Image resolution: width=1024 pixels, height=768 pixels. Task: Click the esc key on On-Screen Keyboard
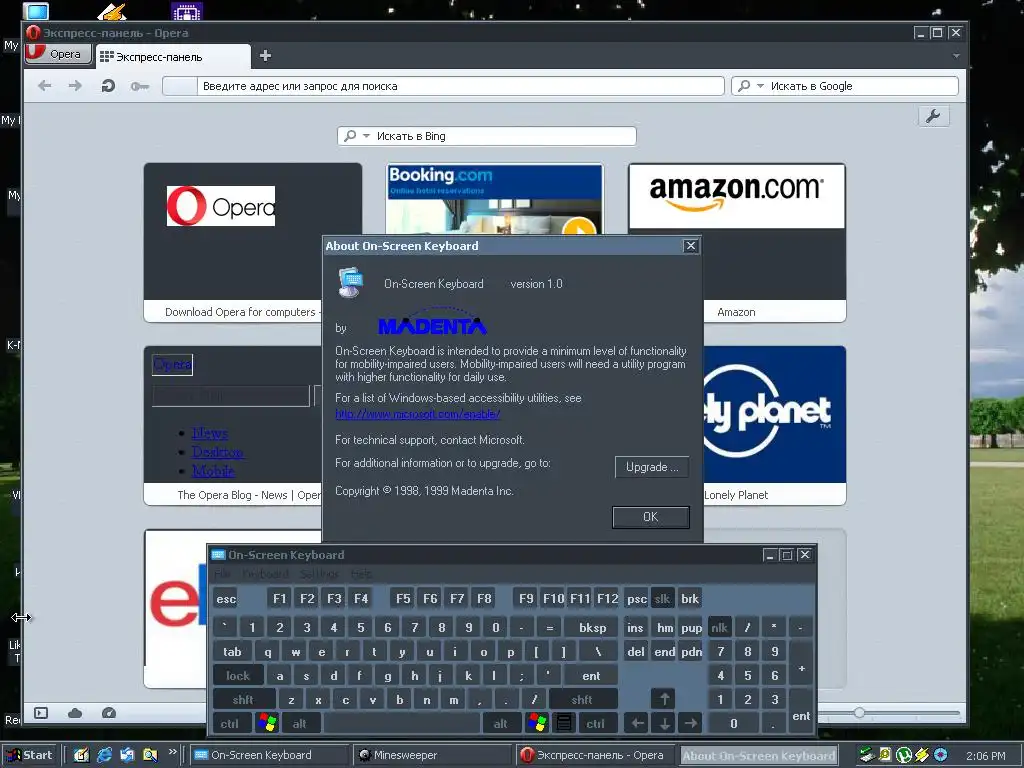pyautogui.click(x=226, y=598)
